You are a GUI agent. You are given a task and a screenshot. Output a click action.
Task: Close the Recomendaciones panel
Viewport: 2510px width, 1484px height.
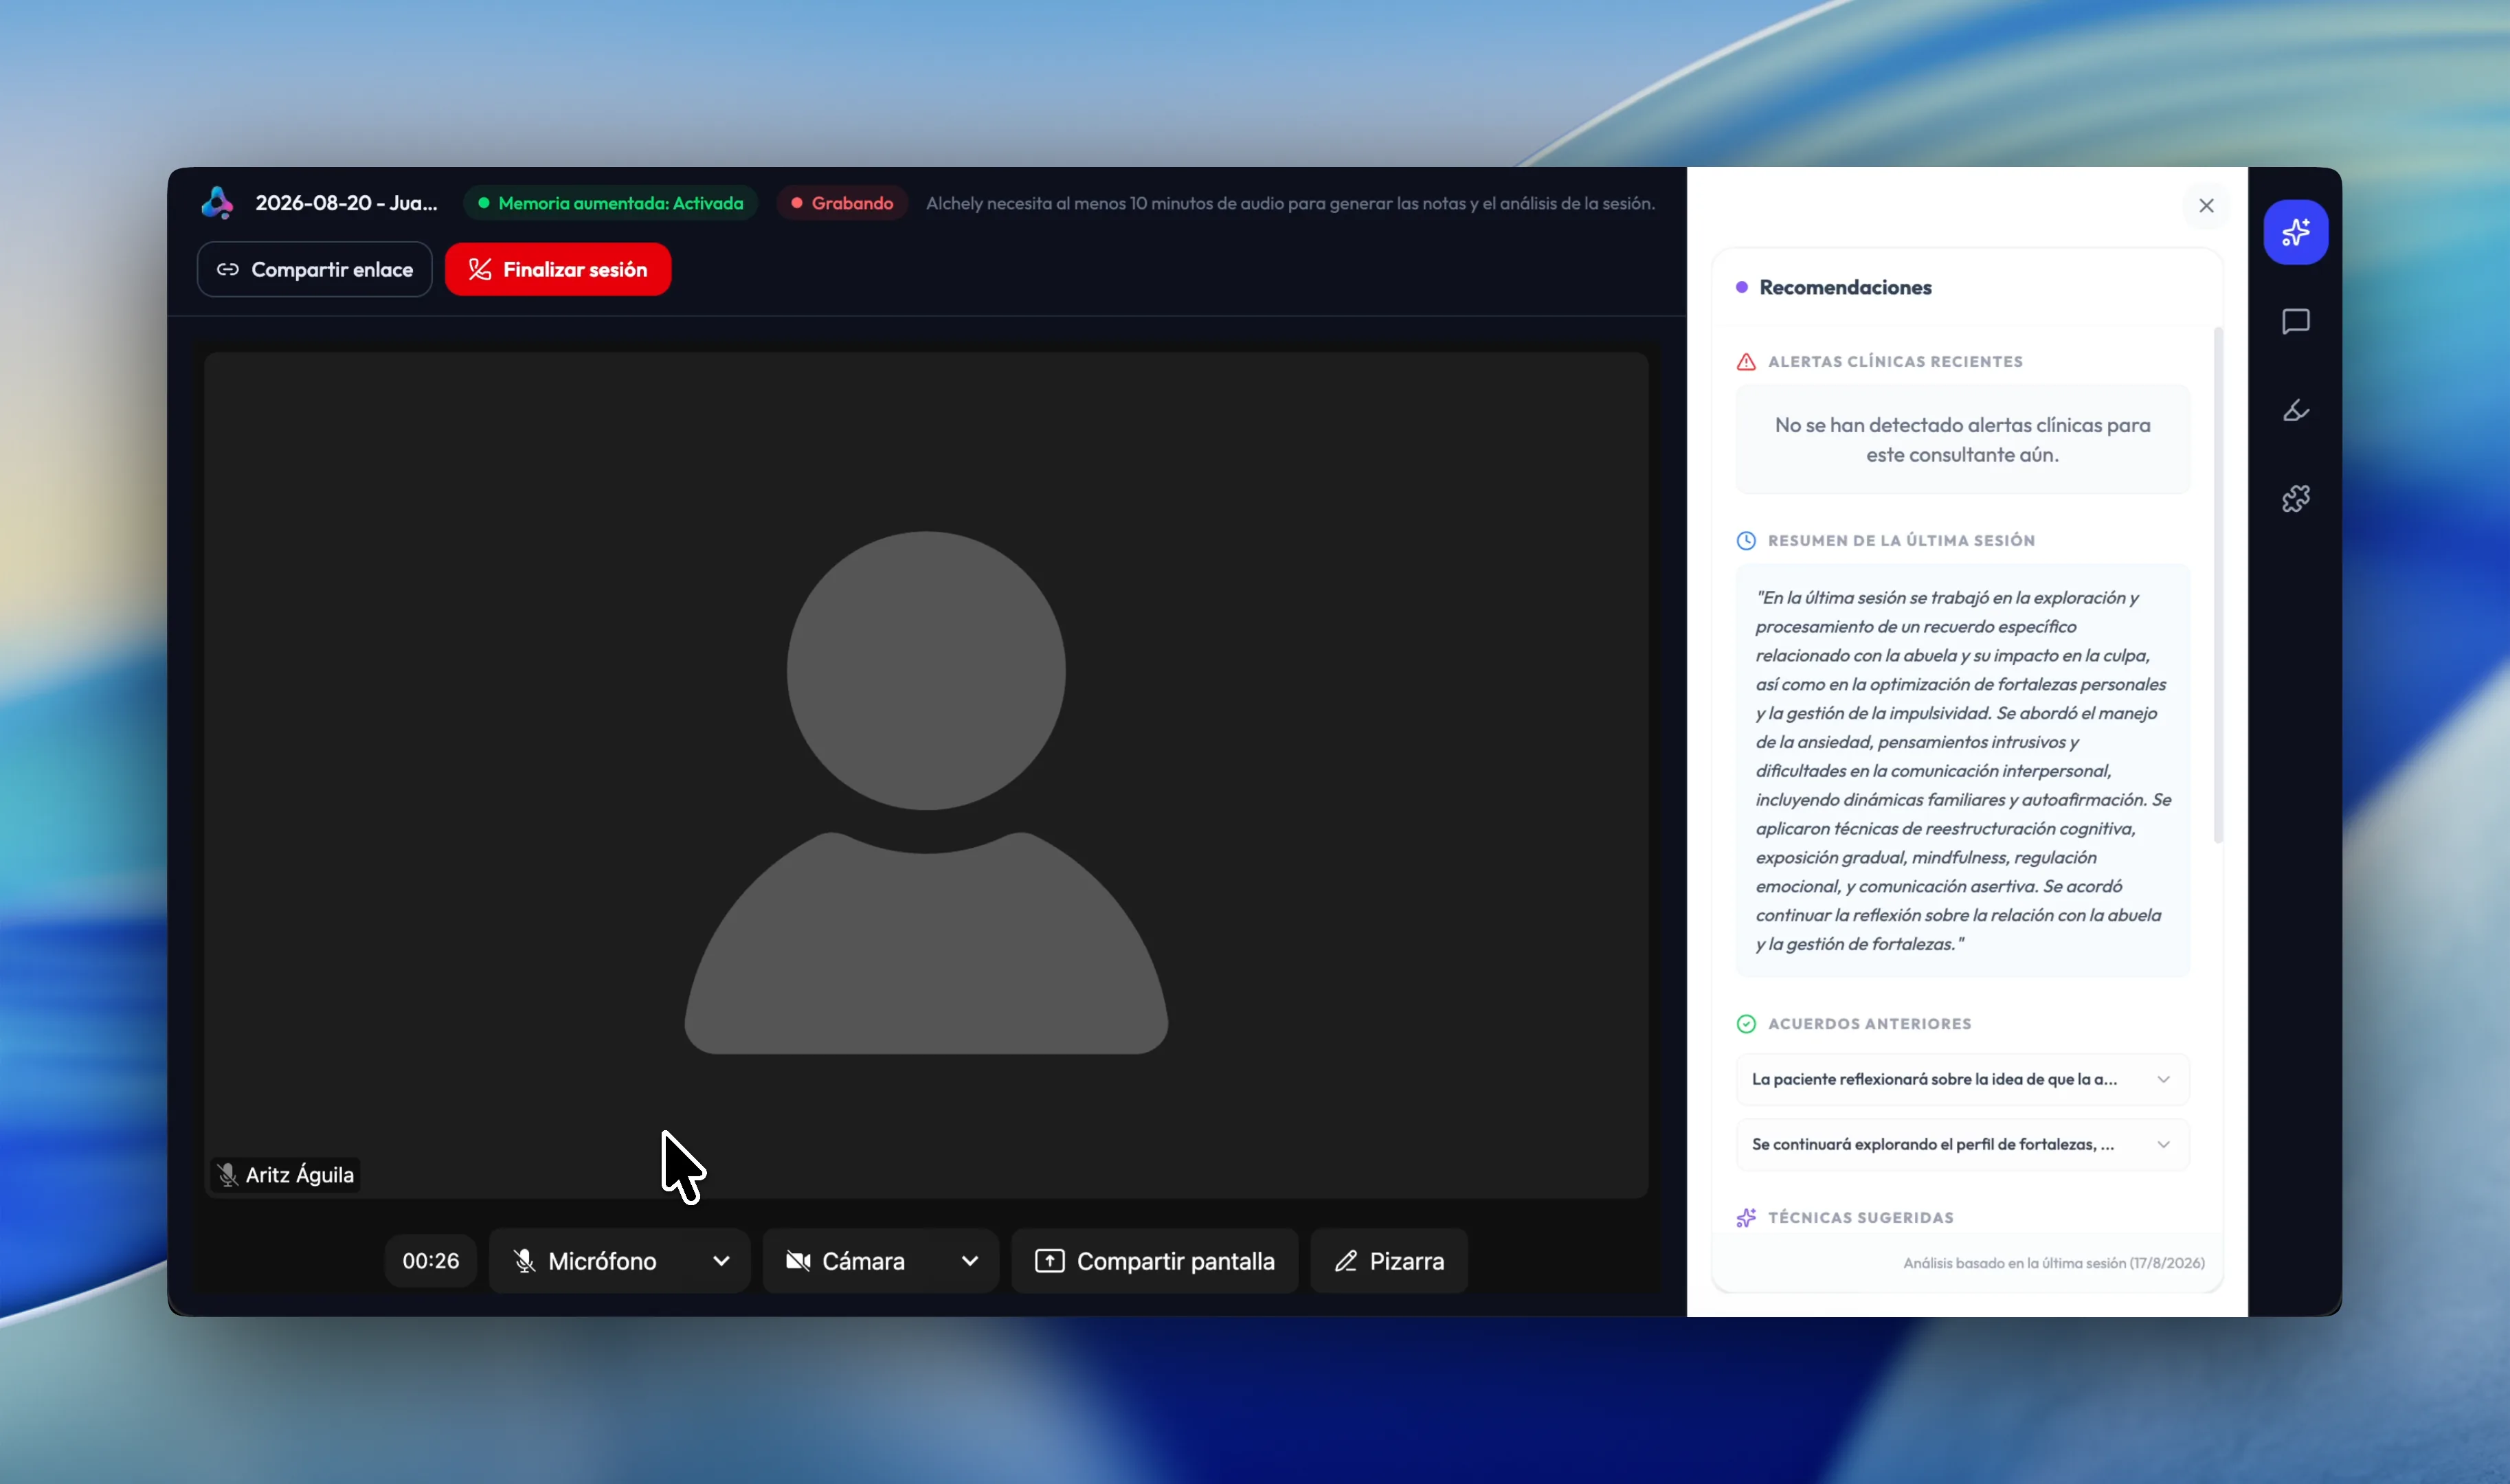pos(2206,205)
